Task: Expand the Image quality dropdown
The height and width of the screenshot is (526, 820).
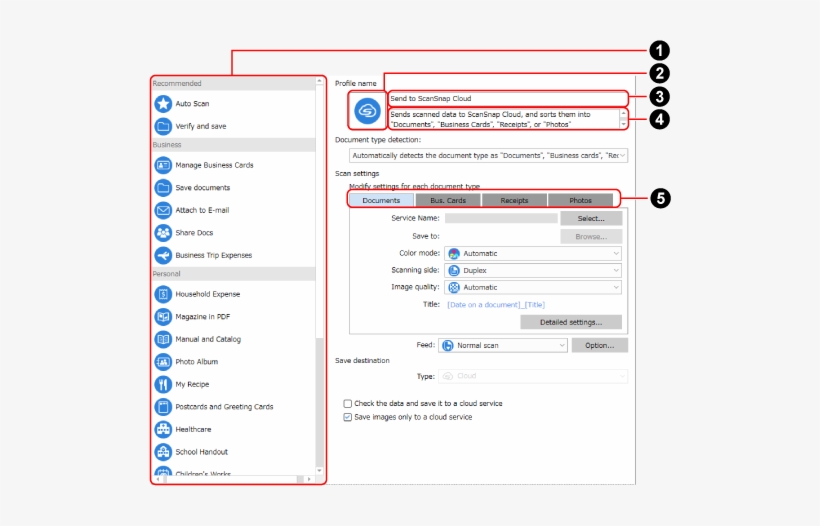Action: pos(533,287)
